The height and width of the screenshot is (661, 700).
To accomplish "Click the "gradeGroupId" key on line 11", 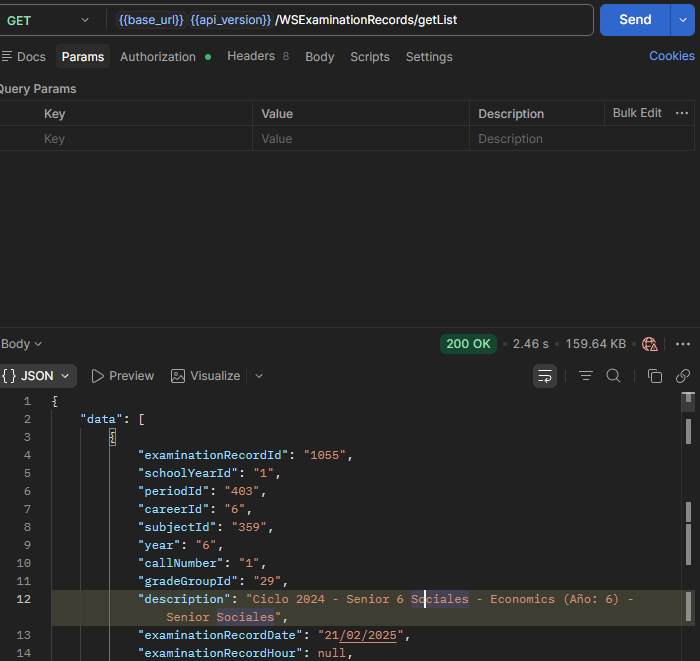I will [x=188, y=581].
